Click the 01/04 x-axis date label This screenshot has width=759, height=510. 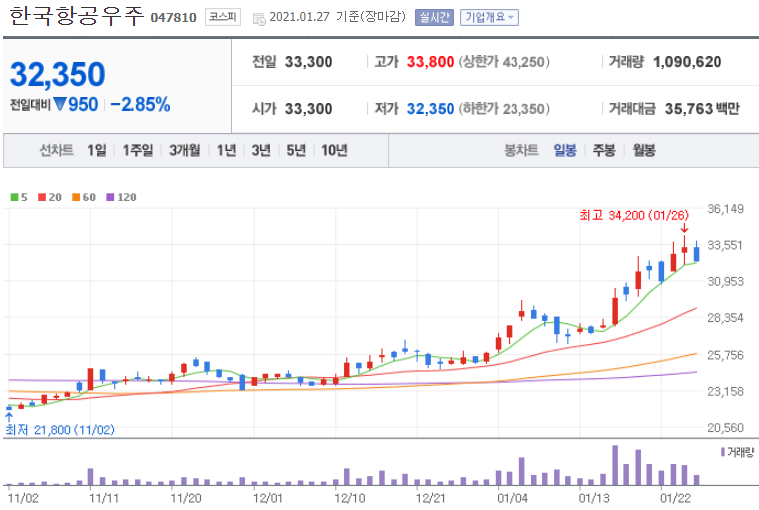513,498
